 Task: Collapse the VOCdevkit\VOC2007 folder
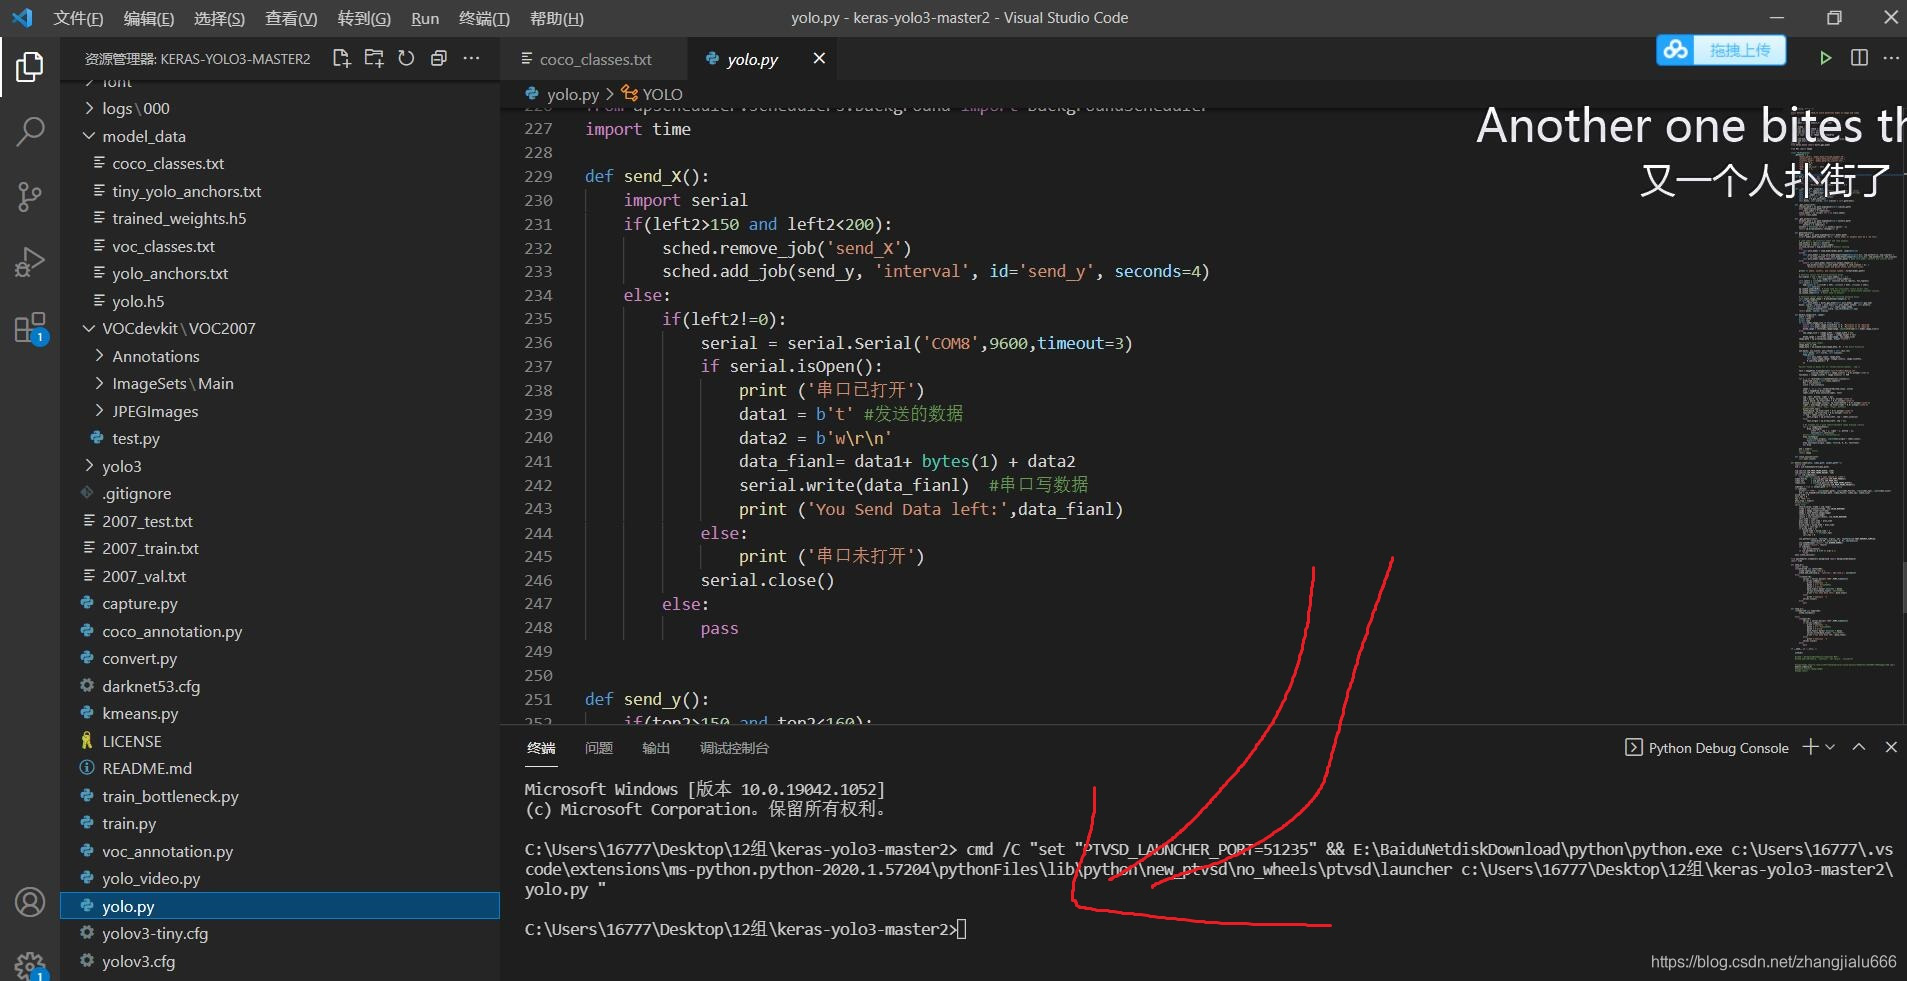tap(280, 328)
